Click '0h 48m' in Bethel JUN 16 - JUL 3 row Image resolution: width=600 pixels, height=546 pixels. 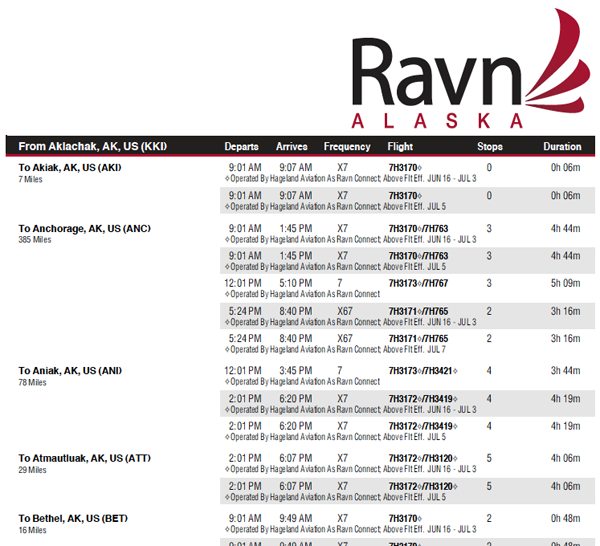565,518
